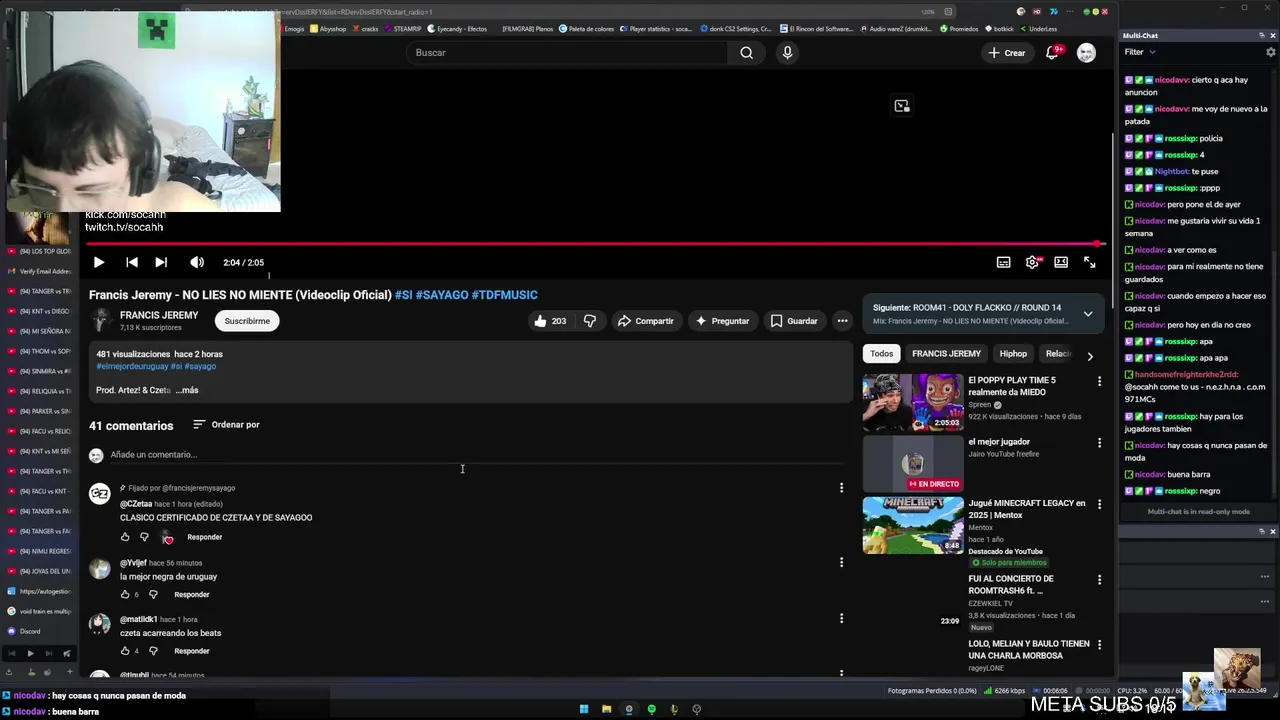The height and width of the screenshot is (720, 1280).
Task: Click the Preguntar button
Action: click(x=722, y=321)
